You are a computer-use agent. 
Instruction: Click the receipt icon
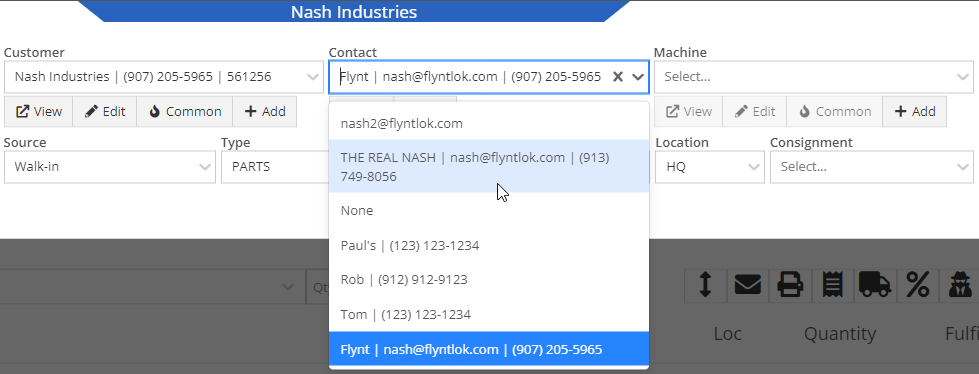tap(833, 286)
